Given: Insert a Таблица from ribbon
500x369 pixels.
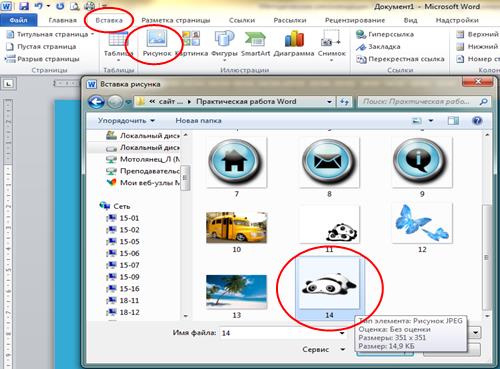Looking at the screenshot, I should (x=118, y=45).
